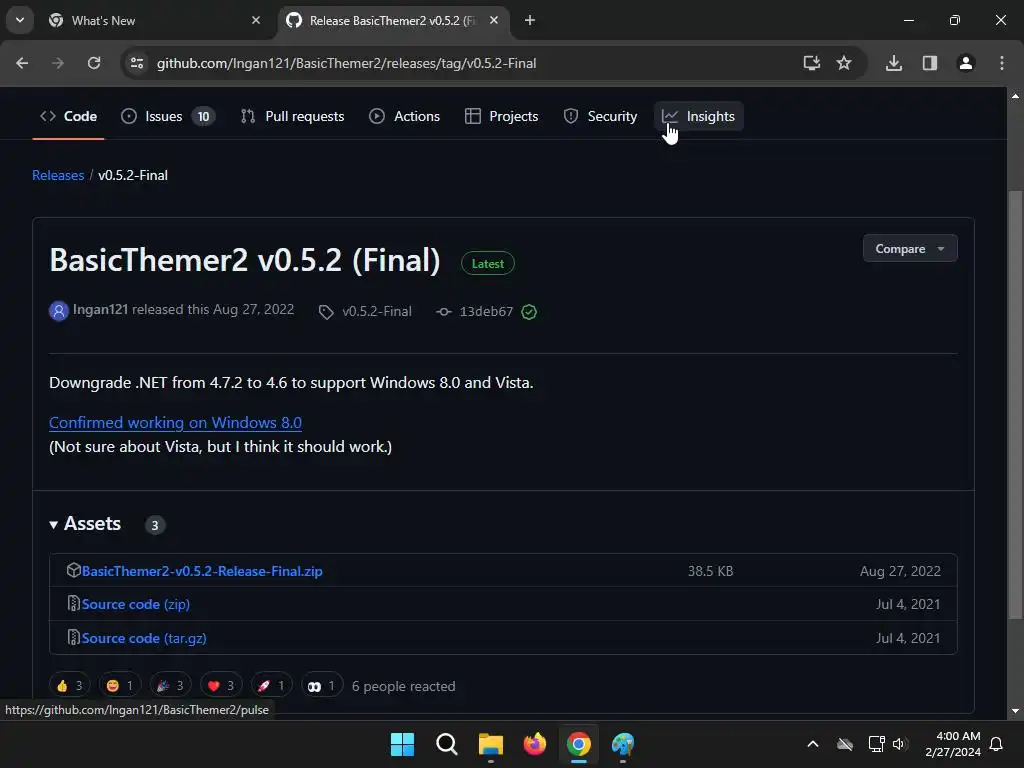Image resolution: width=1024 pixels, height=768 pixels.
Task: Open the Windows Start menu
Action: pos(402,744)
